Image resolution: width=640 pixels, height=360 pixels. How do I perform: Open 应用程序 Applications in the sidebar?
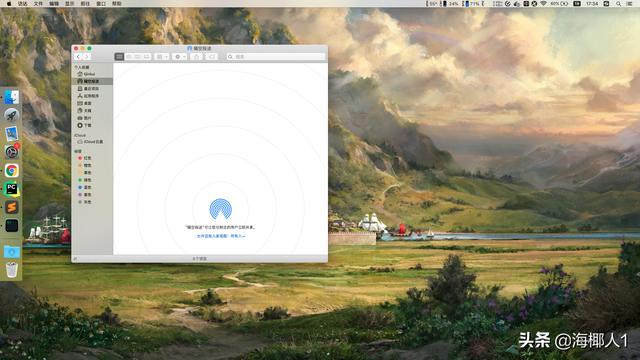pyautogui.click(x=92, y=96)
